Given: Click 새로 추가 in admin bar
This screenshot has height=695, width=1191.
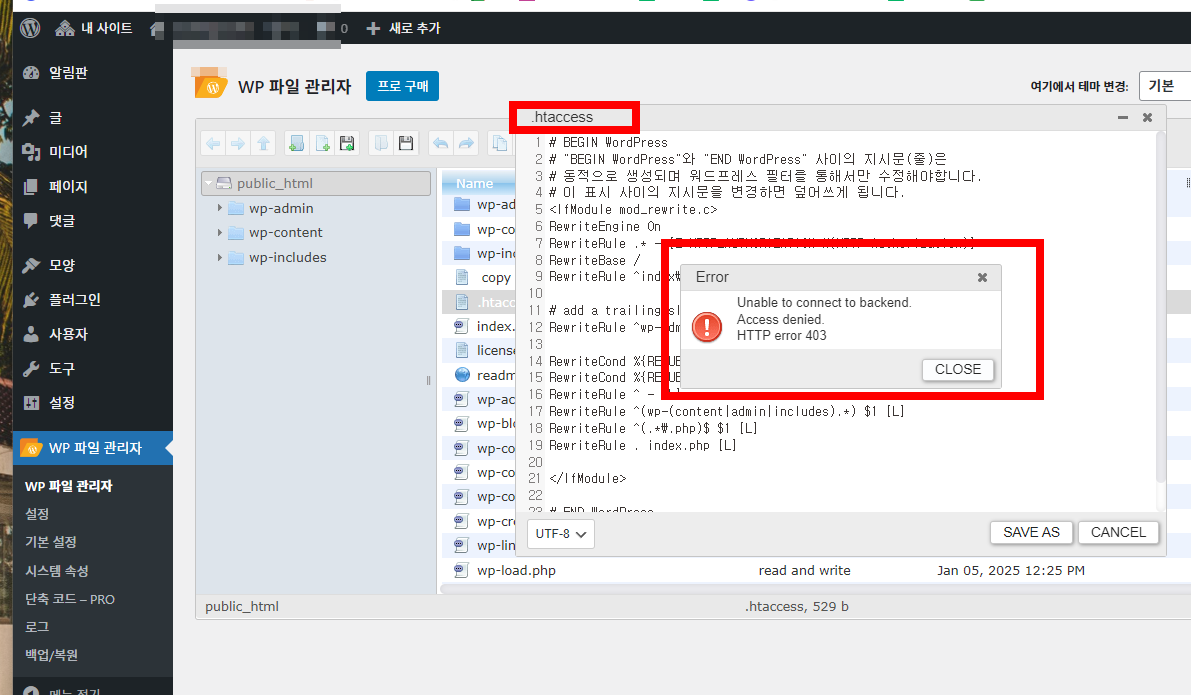Looking at the screenshot, I should tap(403, 28).
